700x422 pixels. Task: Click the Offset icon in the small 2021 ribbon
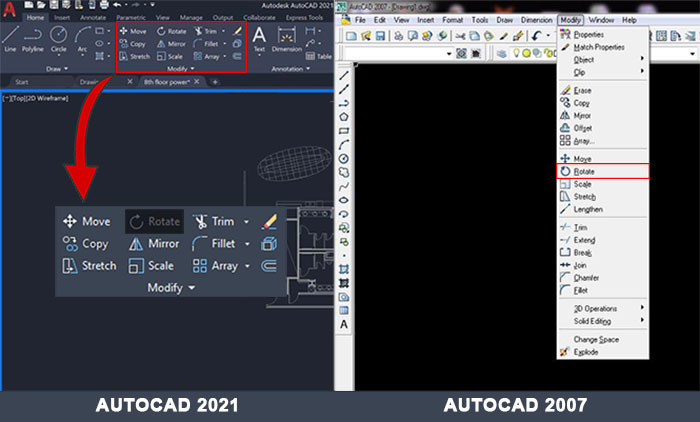pos(238,56)
